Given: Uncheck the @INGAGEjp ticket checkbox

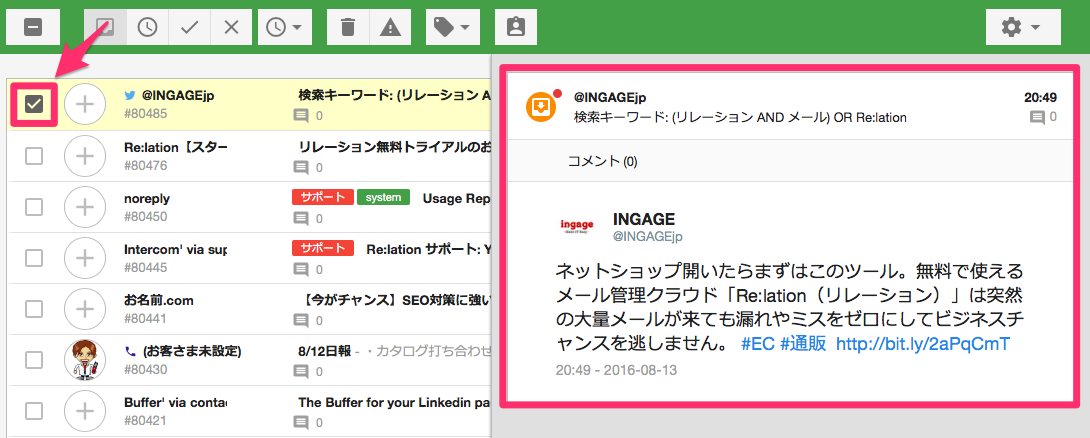Looking at the screenshot, I should [34, 104].
